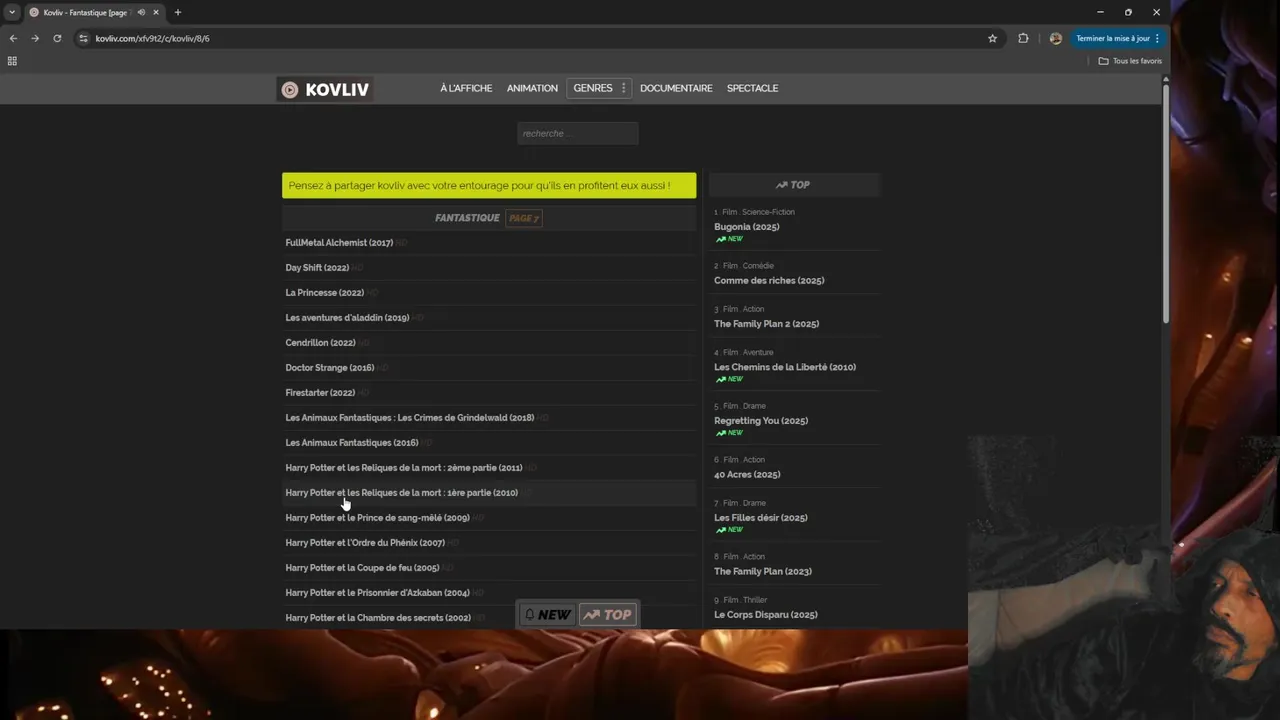Open Harry Potter Reliques 1ère partie (2010)
Screen dimensions: 1280x720
pyautogui.click(x=401, y=493)
